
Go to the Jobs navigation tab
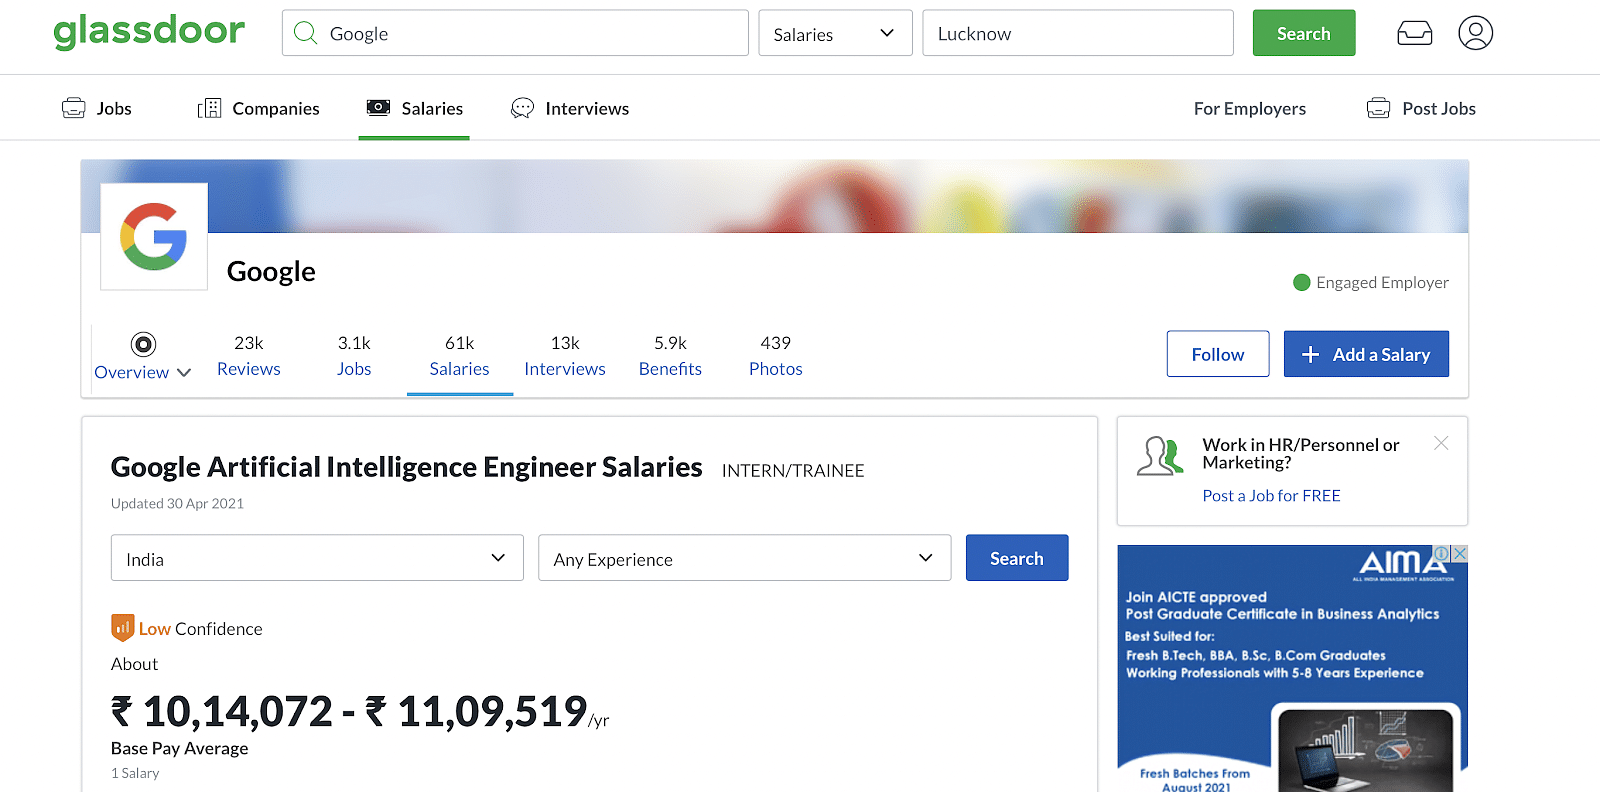tap(97, 108)
